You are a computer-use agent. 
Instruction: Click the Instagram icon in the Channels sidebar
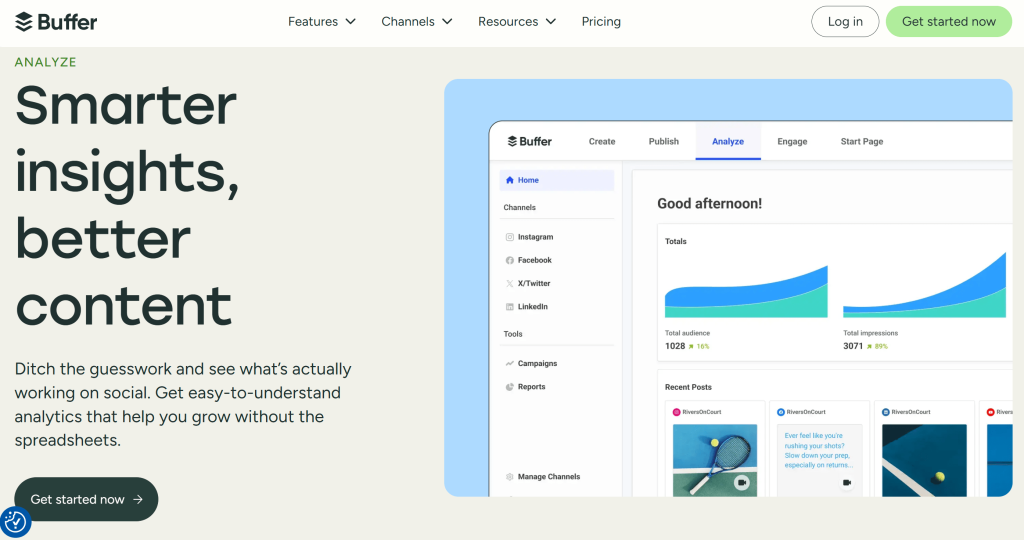coord(509,237)
